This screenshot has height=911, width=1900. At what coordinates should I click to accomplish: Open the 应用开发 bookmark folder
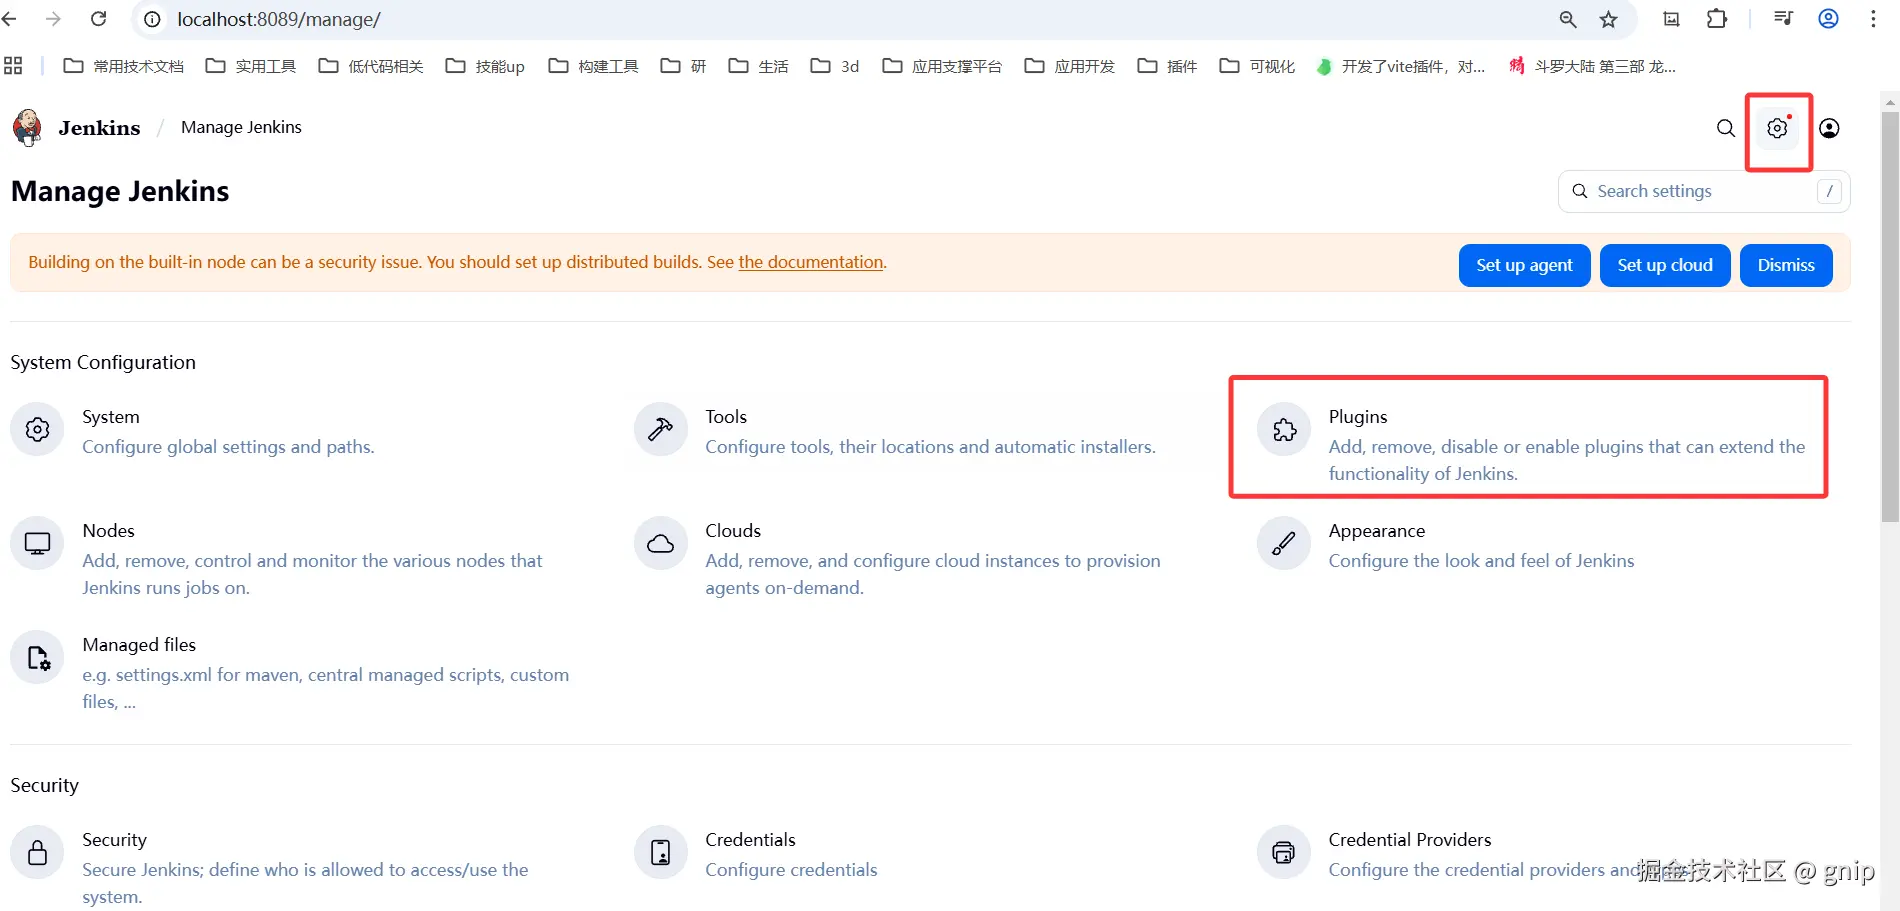pos(1069,66)
